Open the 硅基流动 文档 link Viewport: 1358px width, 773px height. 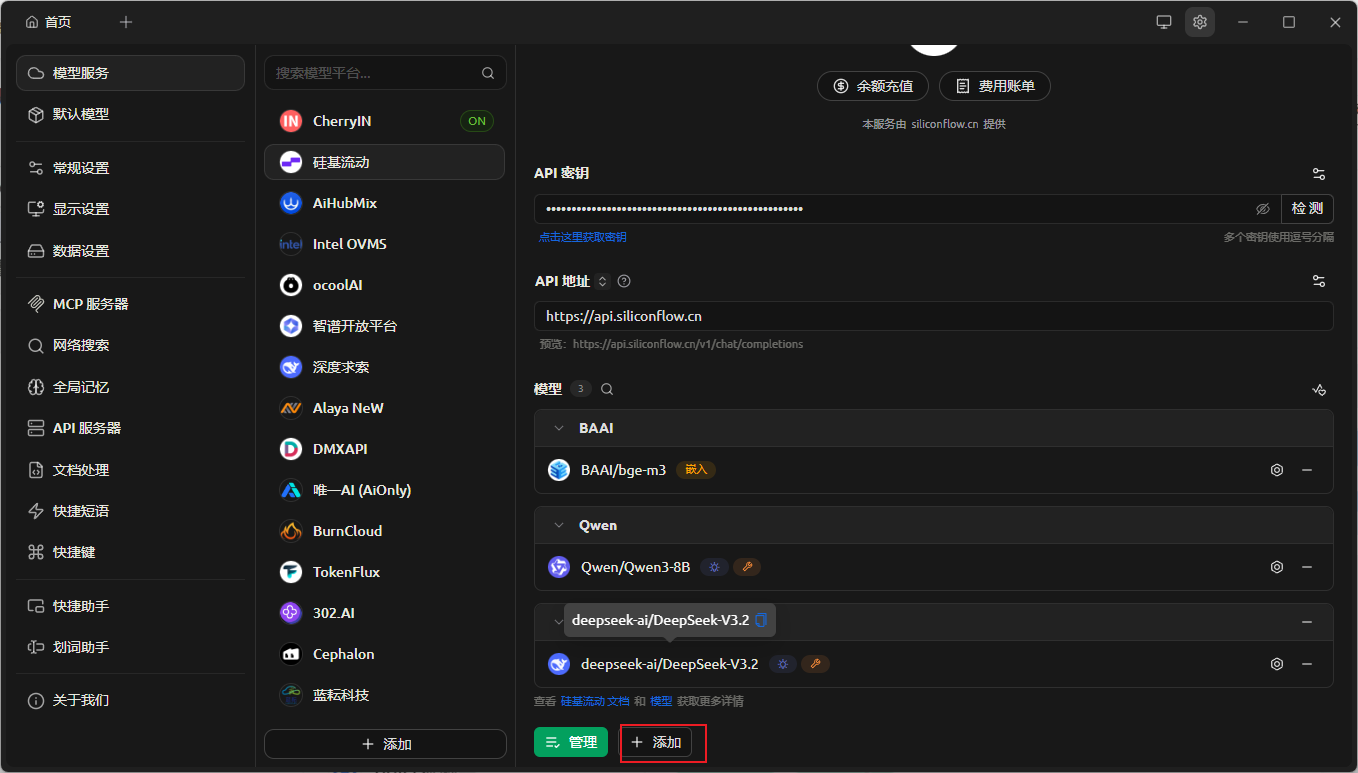tap(594, 701)
